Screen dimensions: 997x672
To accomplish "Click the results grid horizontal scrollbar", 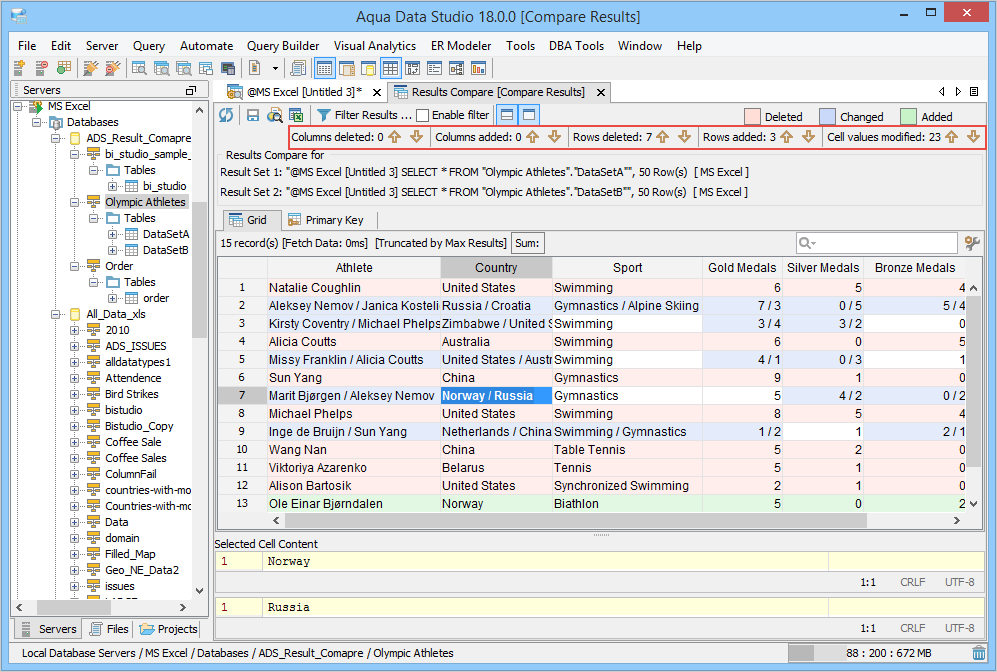I will (575, 521).
